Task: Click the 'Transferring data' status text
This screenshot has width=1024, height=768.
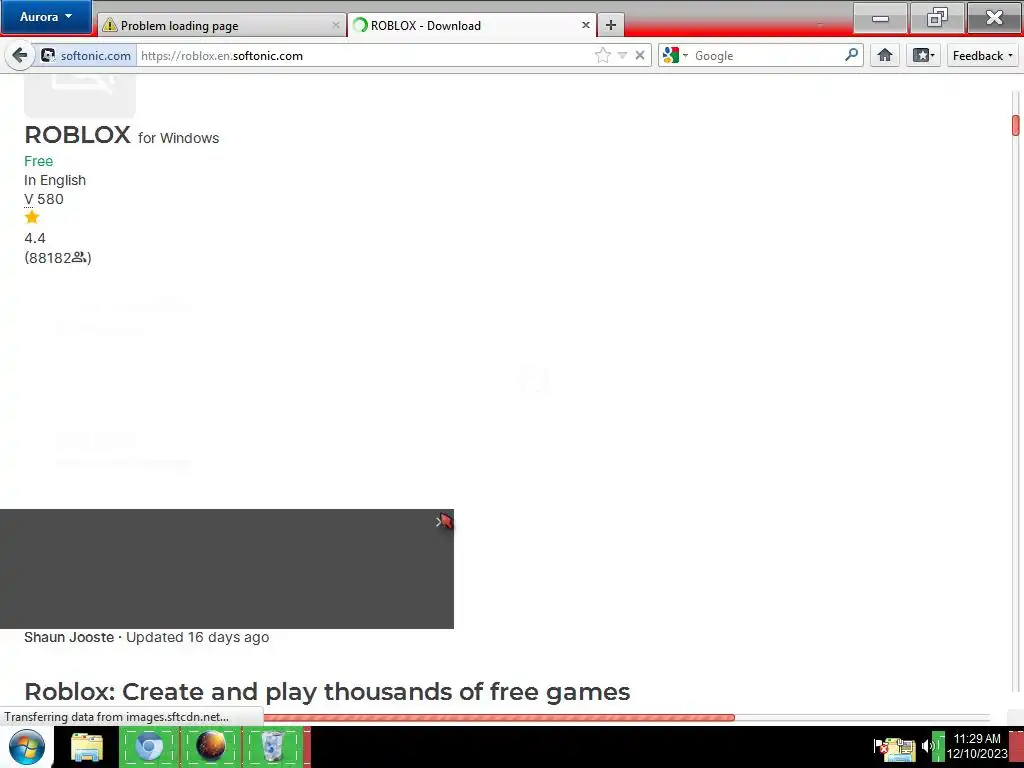Action: coord(116,717)
